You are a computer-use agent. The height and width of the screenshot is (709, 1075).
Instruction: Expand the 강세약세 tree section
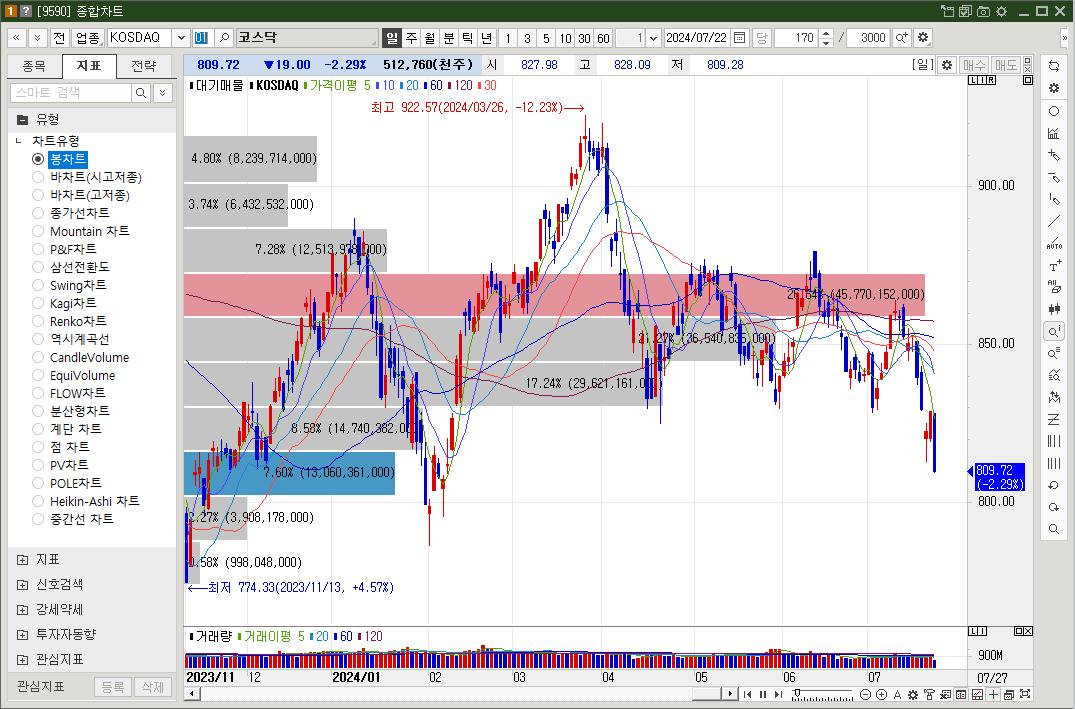(x=23, y=610)
